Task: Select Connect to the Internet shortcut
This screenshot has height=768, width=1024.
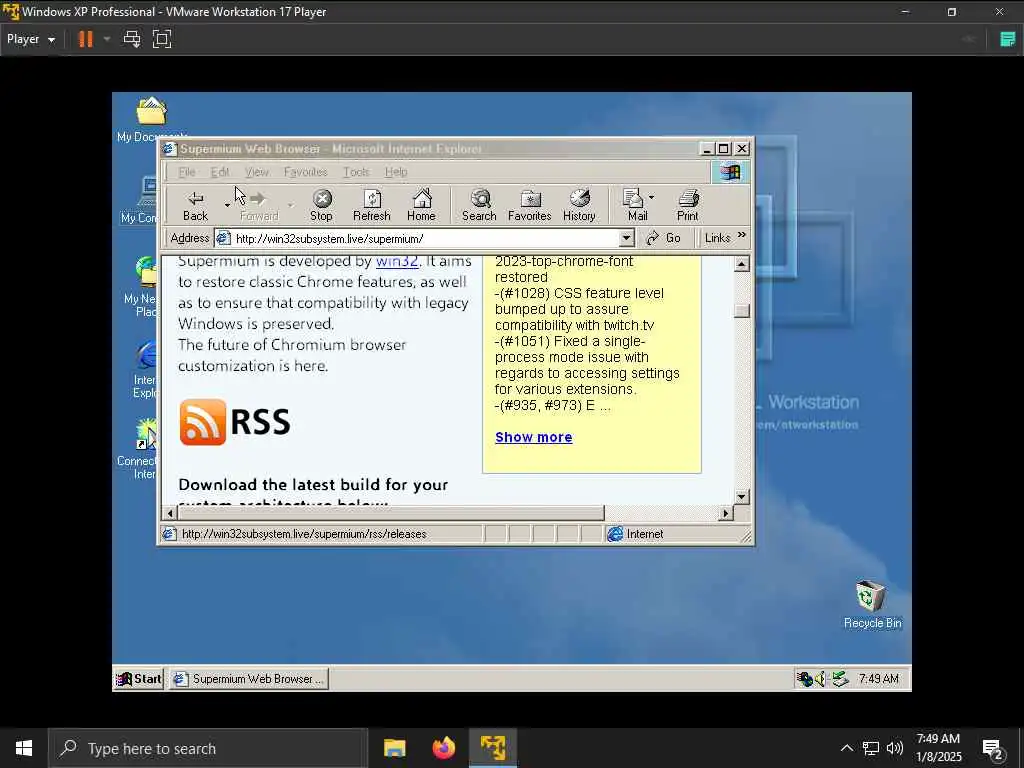Action: (x=138, y=449)
